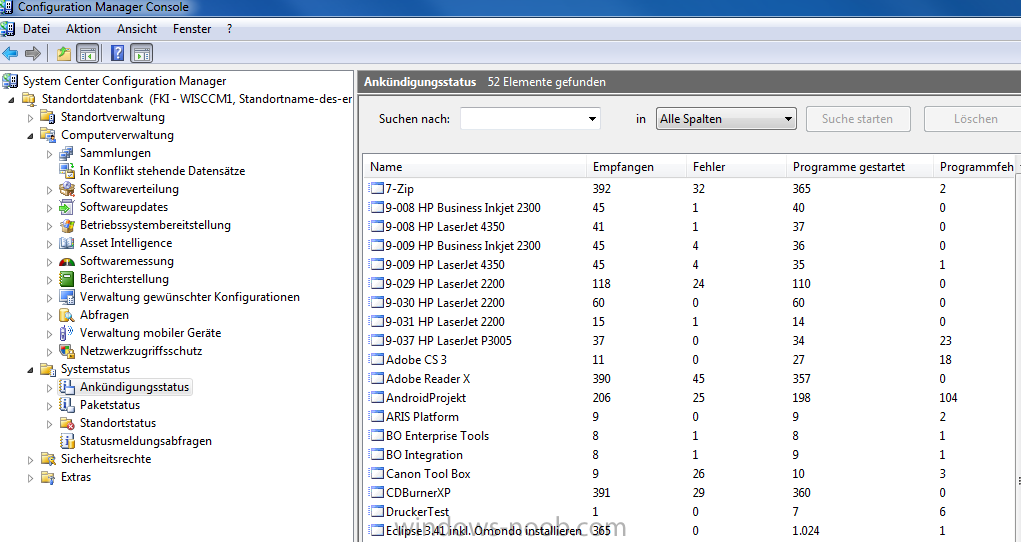Click the Verwaltung mobiler Geräte icon
1021x542 pixels.
66,333
